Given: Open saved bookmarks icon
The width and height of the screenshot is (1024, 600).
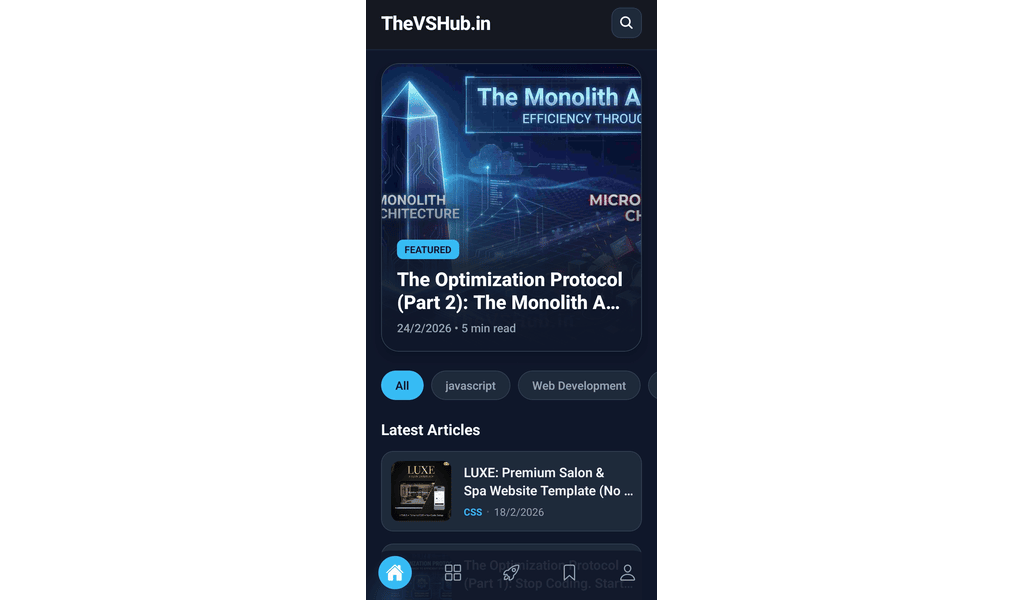Looking at the screenshot, I should [x=569, y=573].
